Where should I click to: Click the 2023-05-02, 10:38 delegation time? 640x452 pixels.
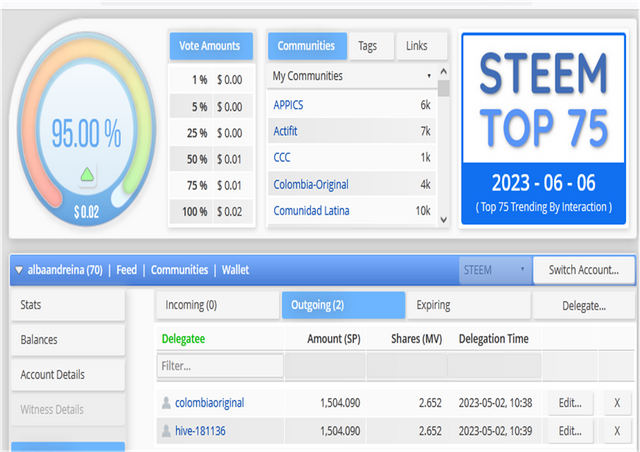click(x=495, y=403)
